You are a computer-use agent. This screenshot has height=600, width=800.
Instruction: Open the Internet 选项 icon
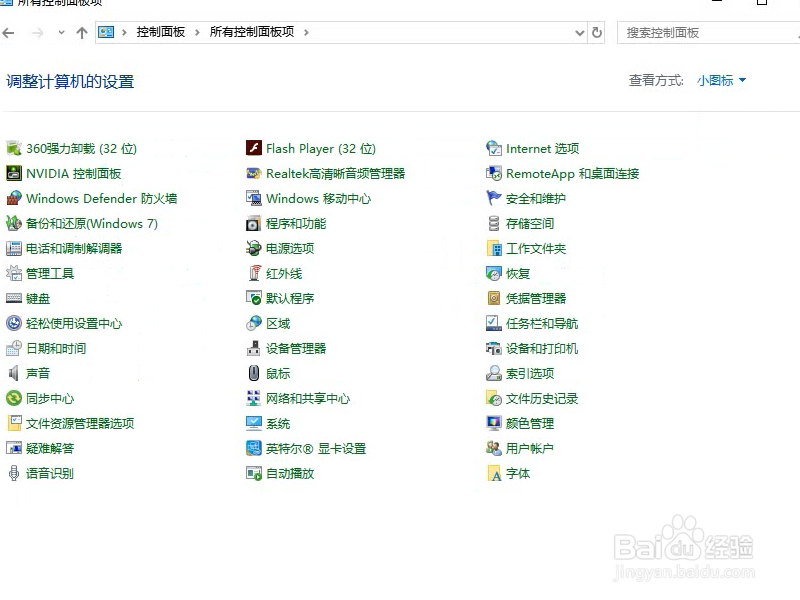(494, 148)
